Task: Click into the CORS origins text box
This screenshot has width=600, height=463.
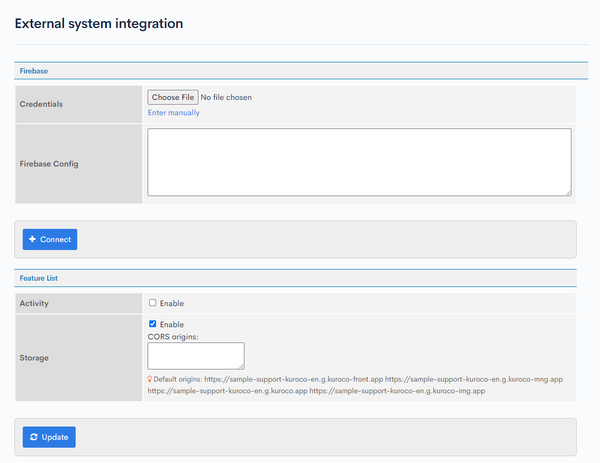Action: [196, 356]
